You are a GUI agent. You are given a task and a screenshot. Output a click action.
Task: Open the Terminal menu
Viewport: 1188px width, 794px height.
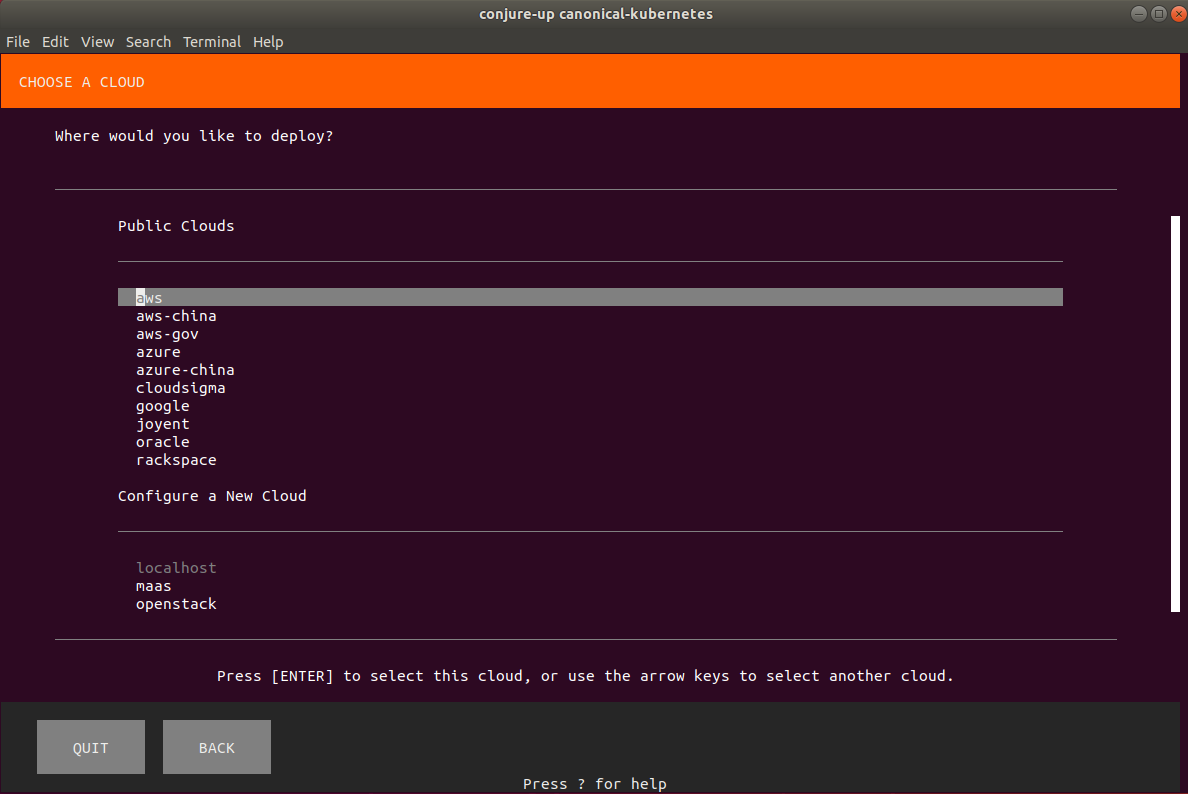[211, 42]
